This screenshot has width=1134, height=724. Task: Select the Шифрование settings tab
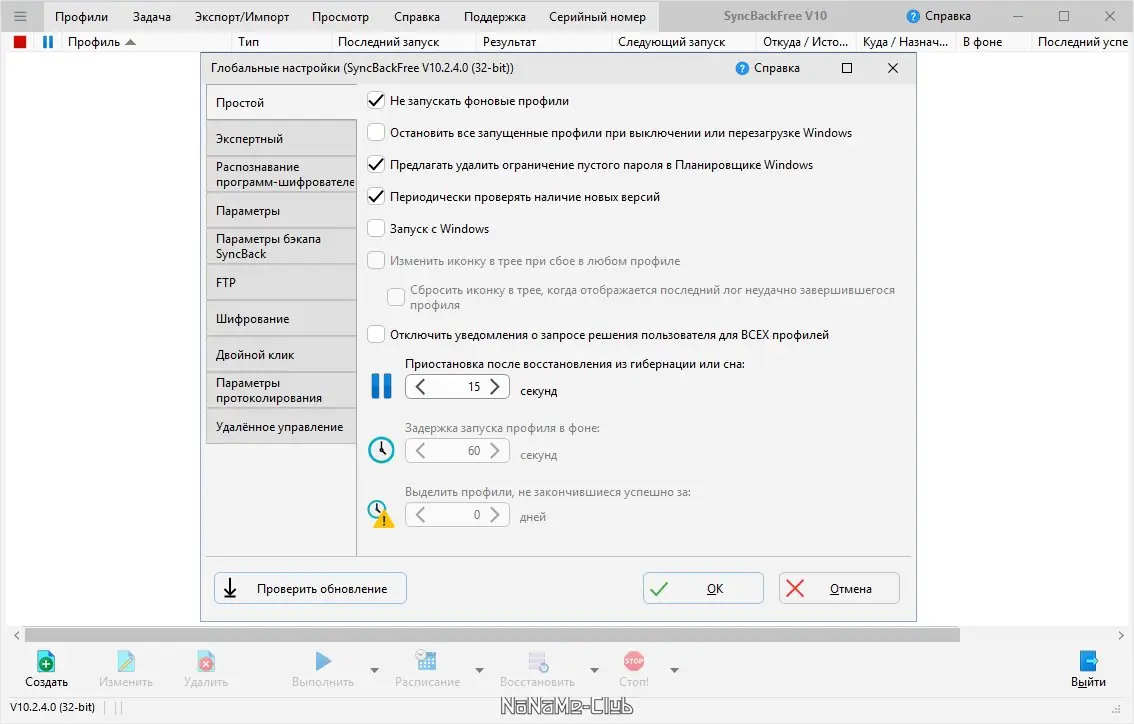pos(281,318)
